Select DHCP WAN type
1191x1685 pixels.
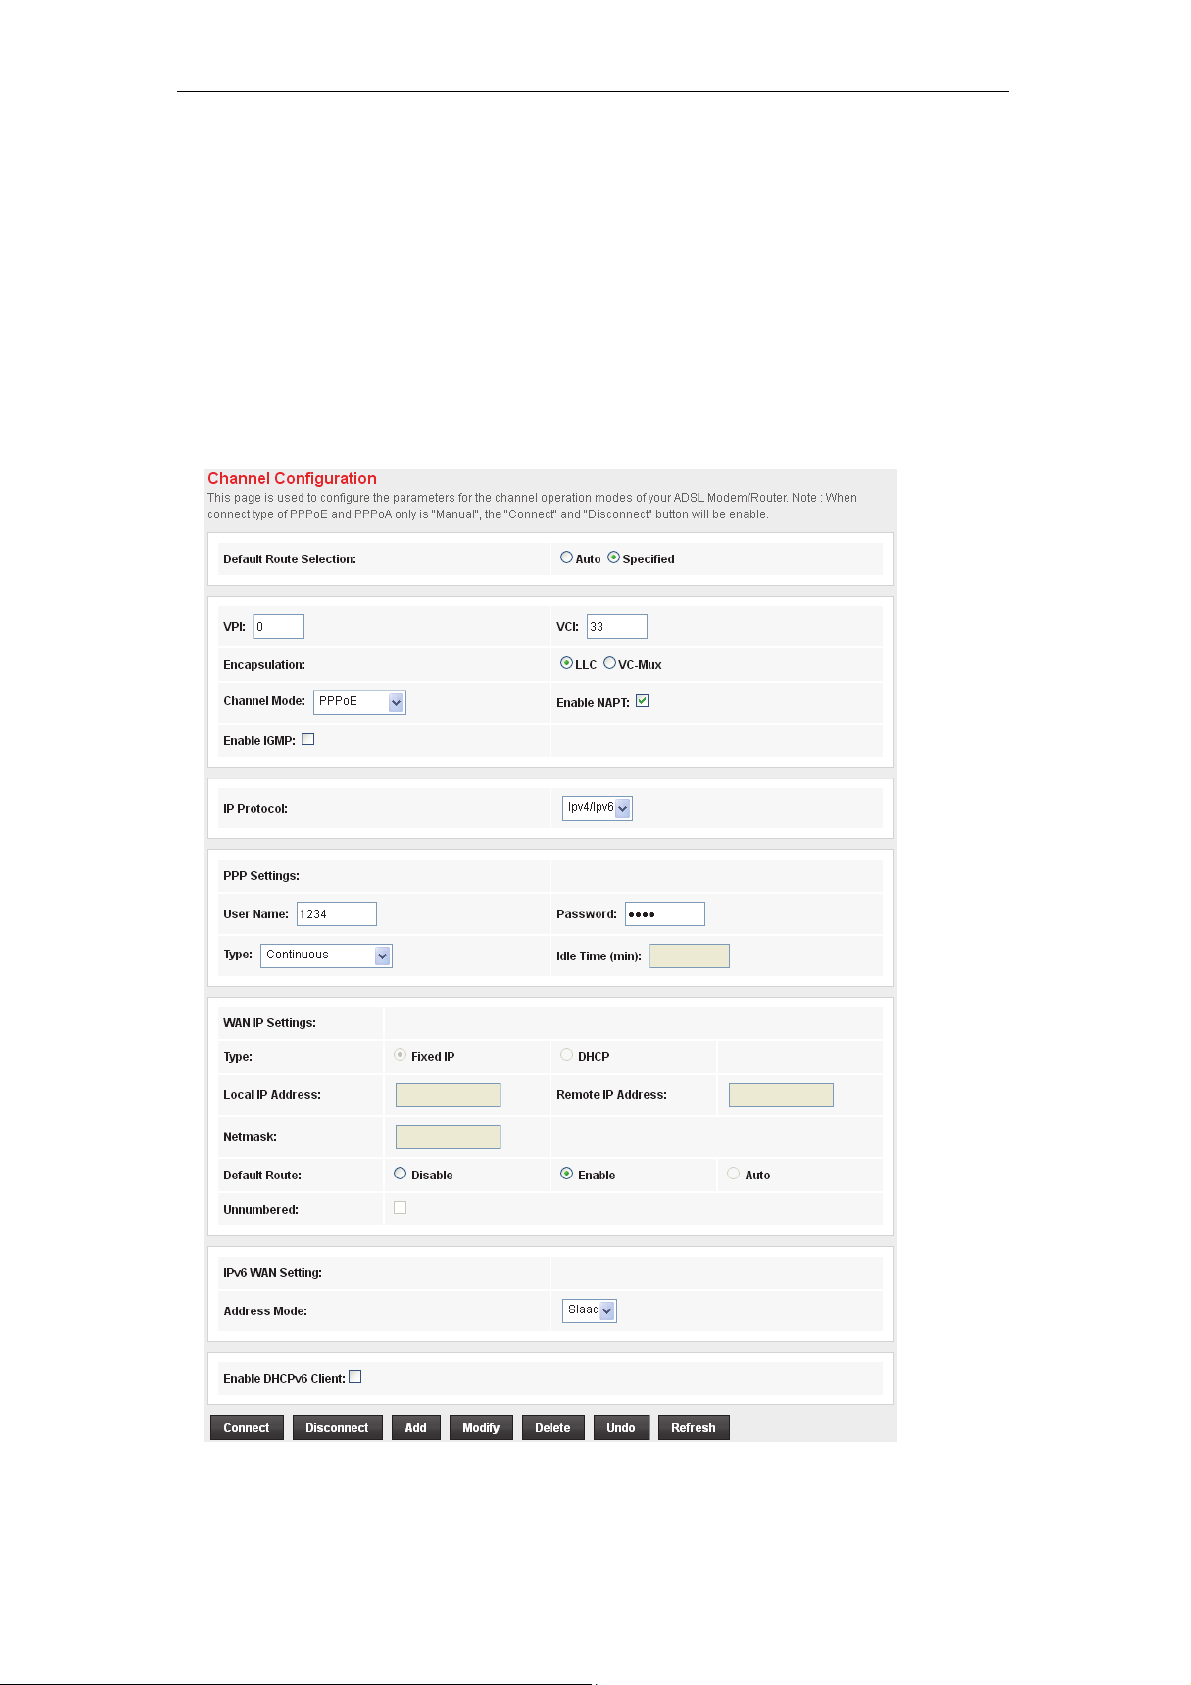(x=566, y=1055)
